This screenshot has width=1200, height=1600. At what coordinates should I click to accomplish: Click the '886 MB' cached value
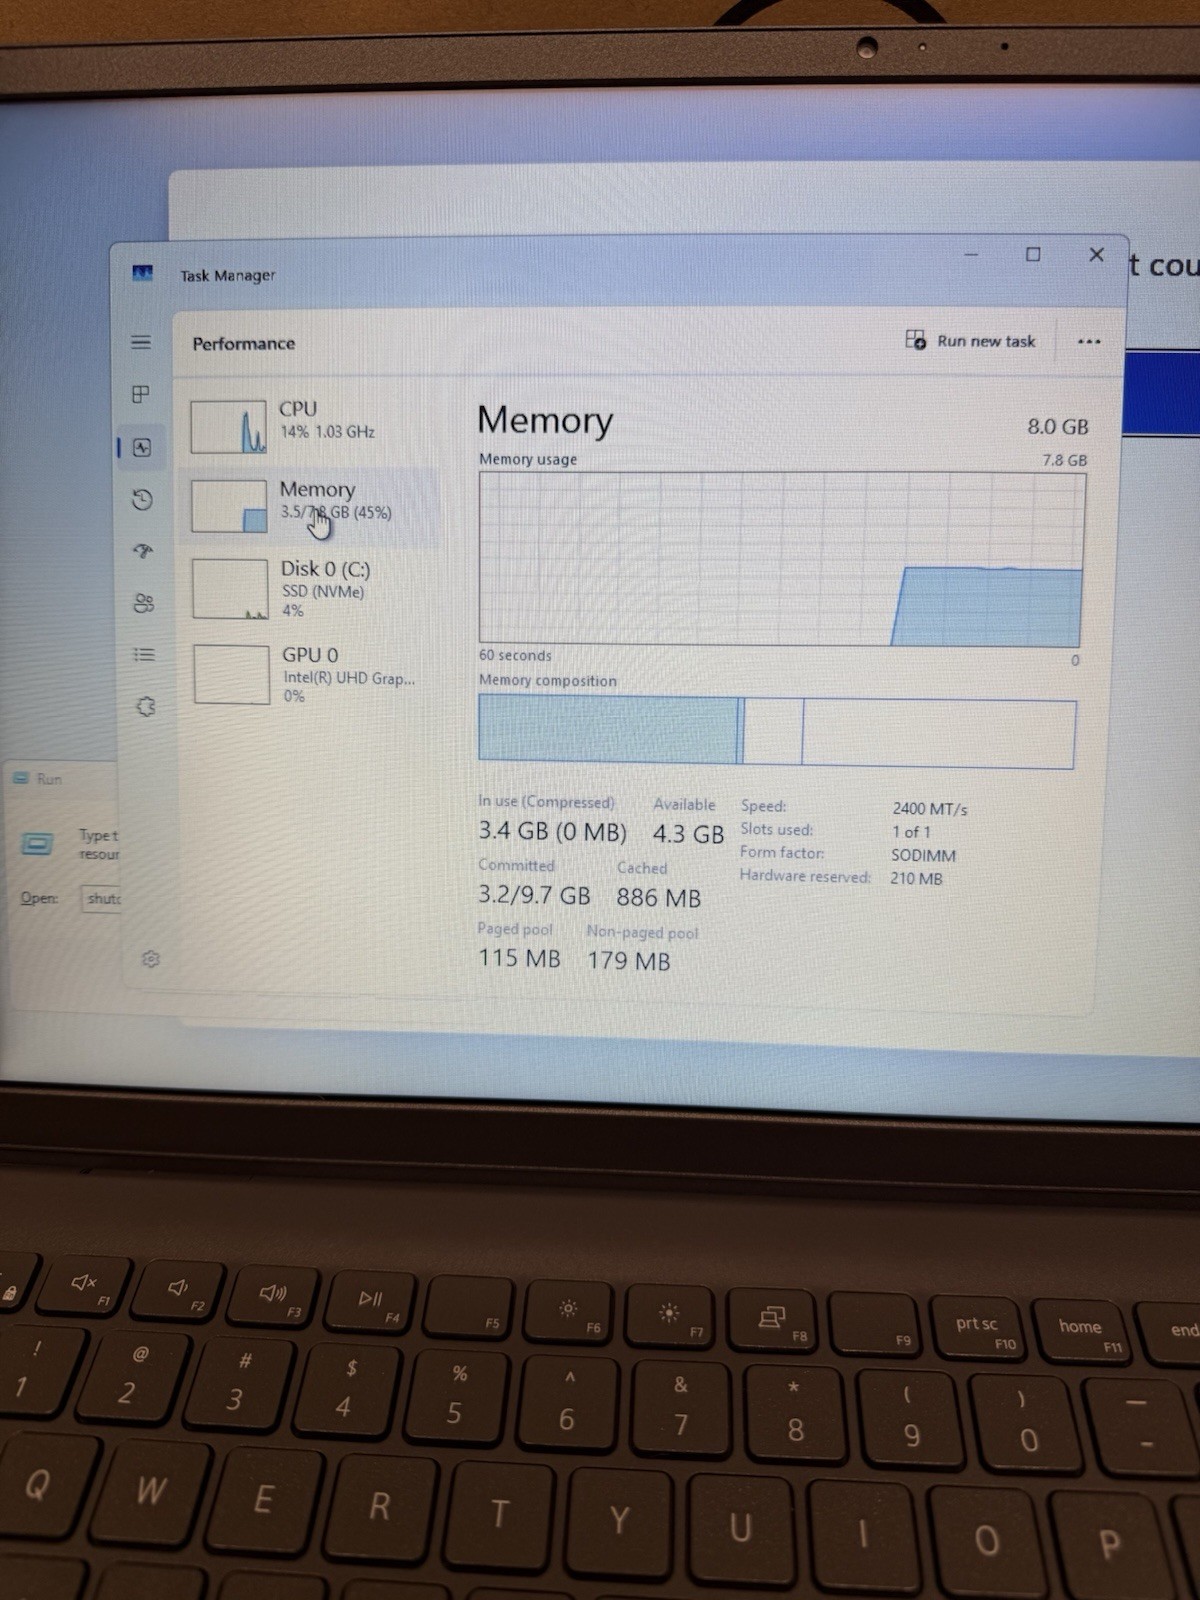pyautogui.click(x=658, y=898)
